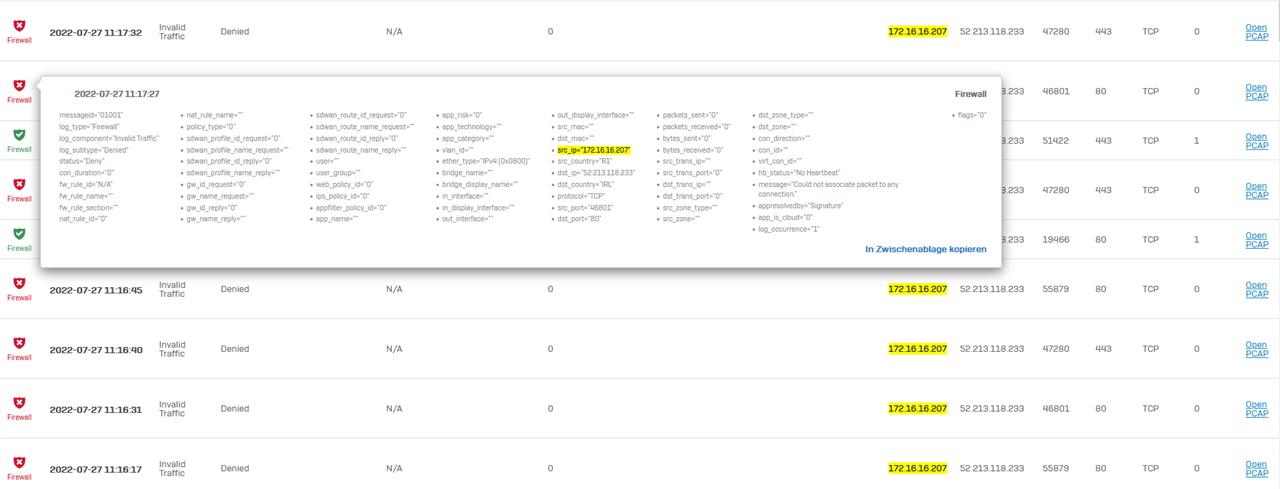Click highlighted source IP in the 11:16:40 row
This screenshot has height=489, width=1280.
click(x=917, y=349)
